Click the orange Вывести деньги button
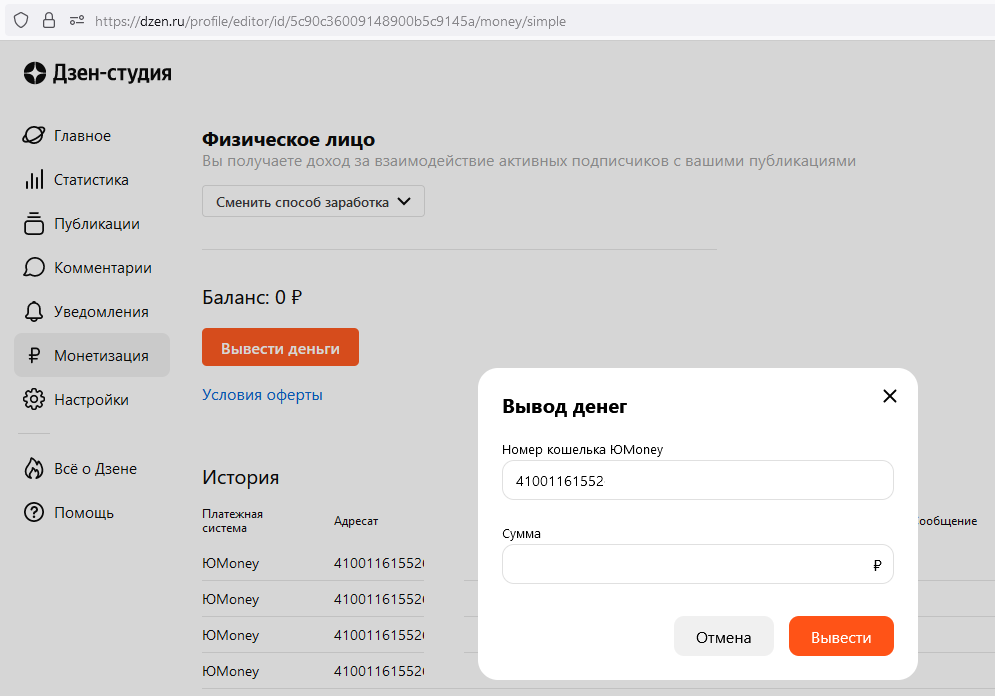This screenshot has height=696, width=995. 280,347
